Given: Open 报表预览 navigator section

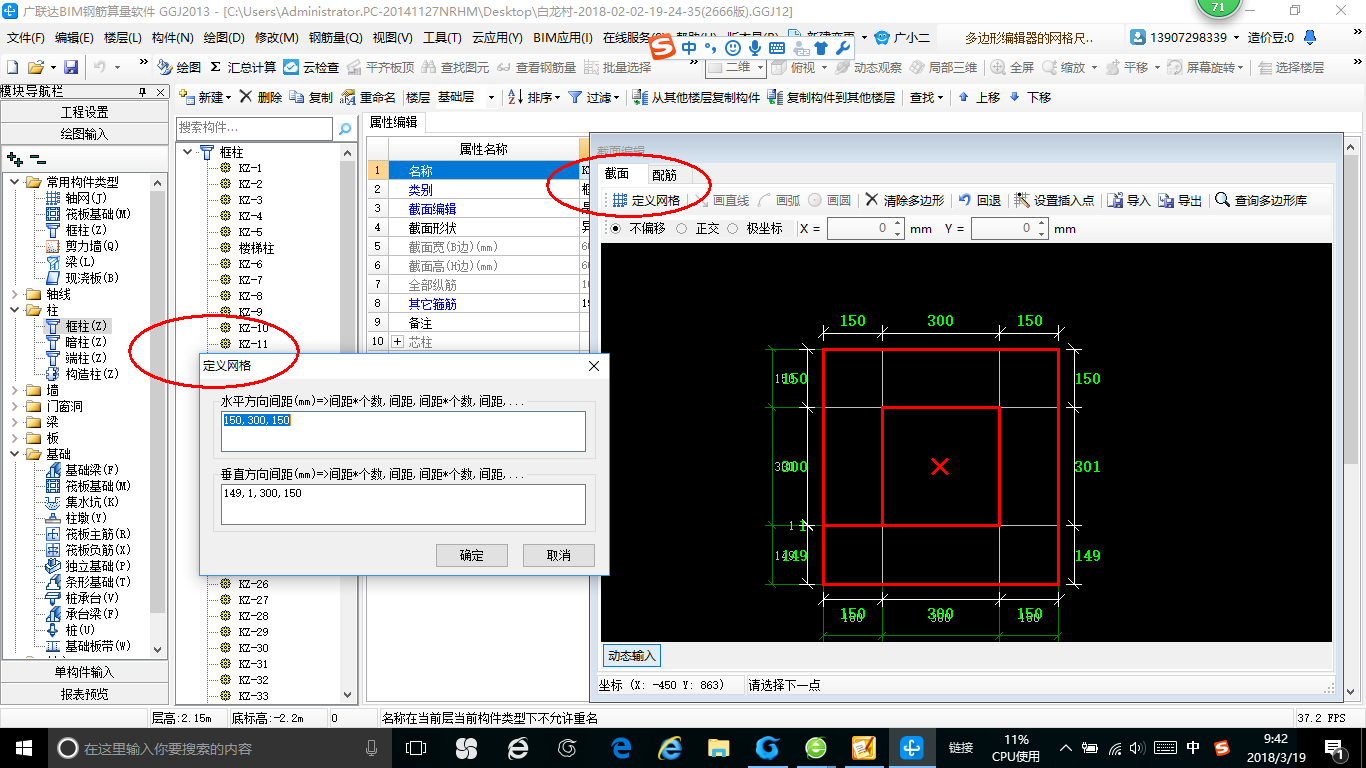Looking at the screenshot, I should 85,693.
